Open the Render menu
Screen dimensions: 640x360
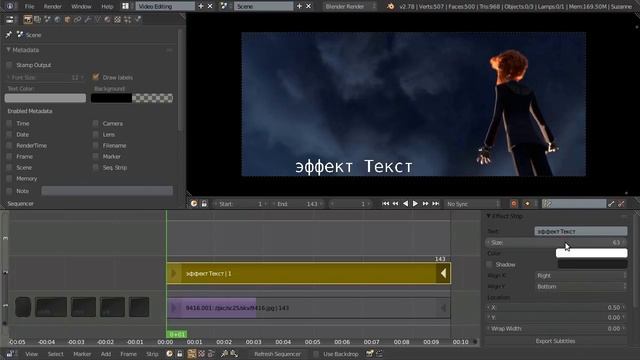coord(52,6)
